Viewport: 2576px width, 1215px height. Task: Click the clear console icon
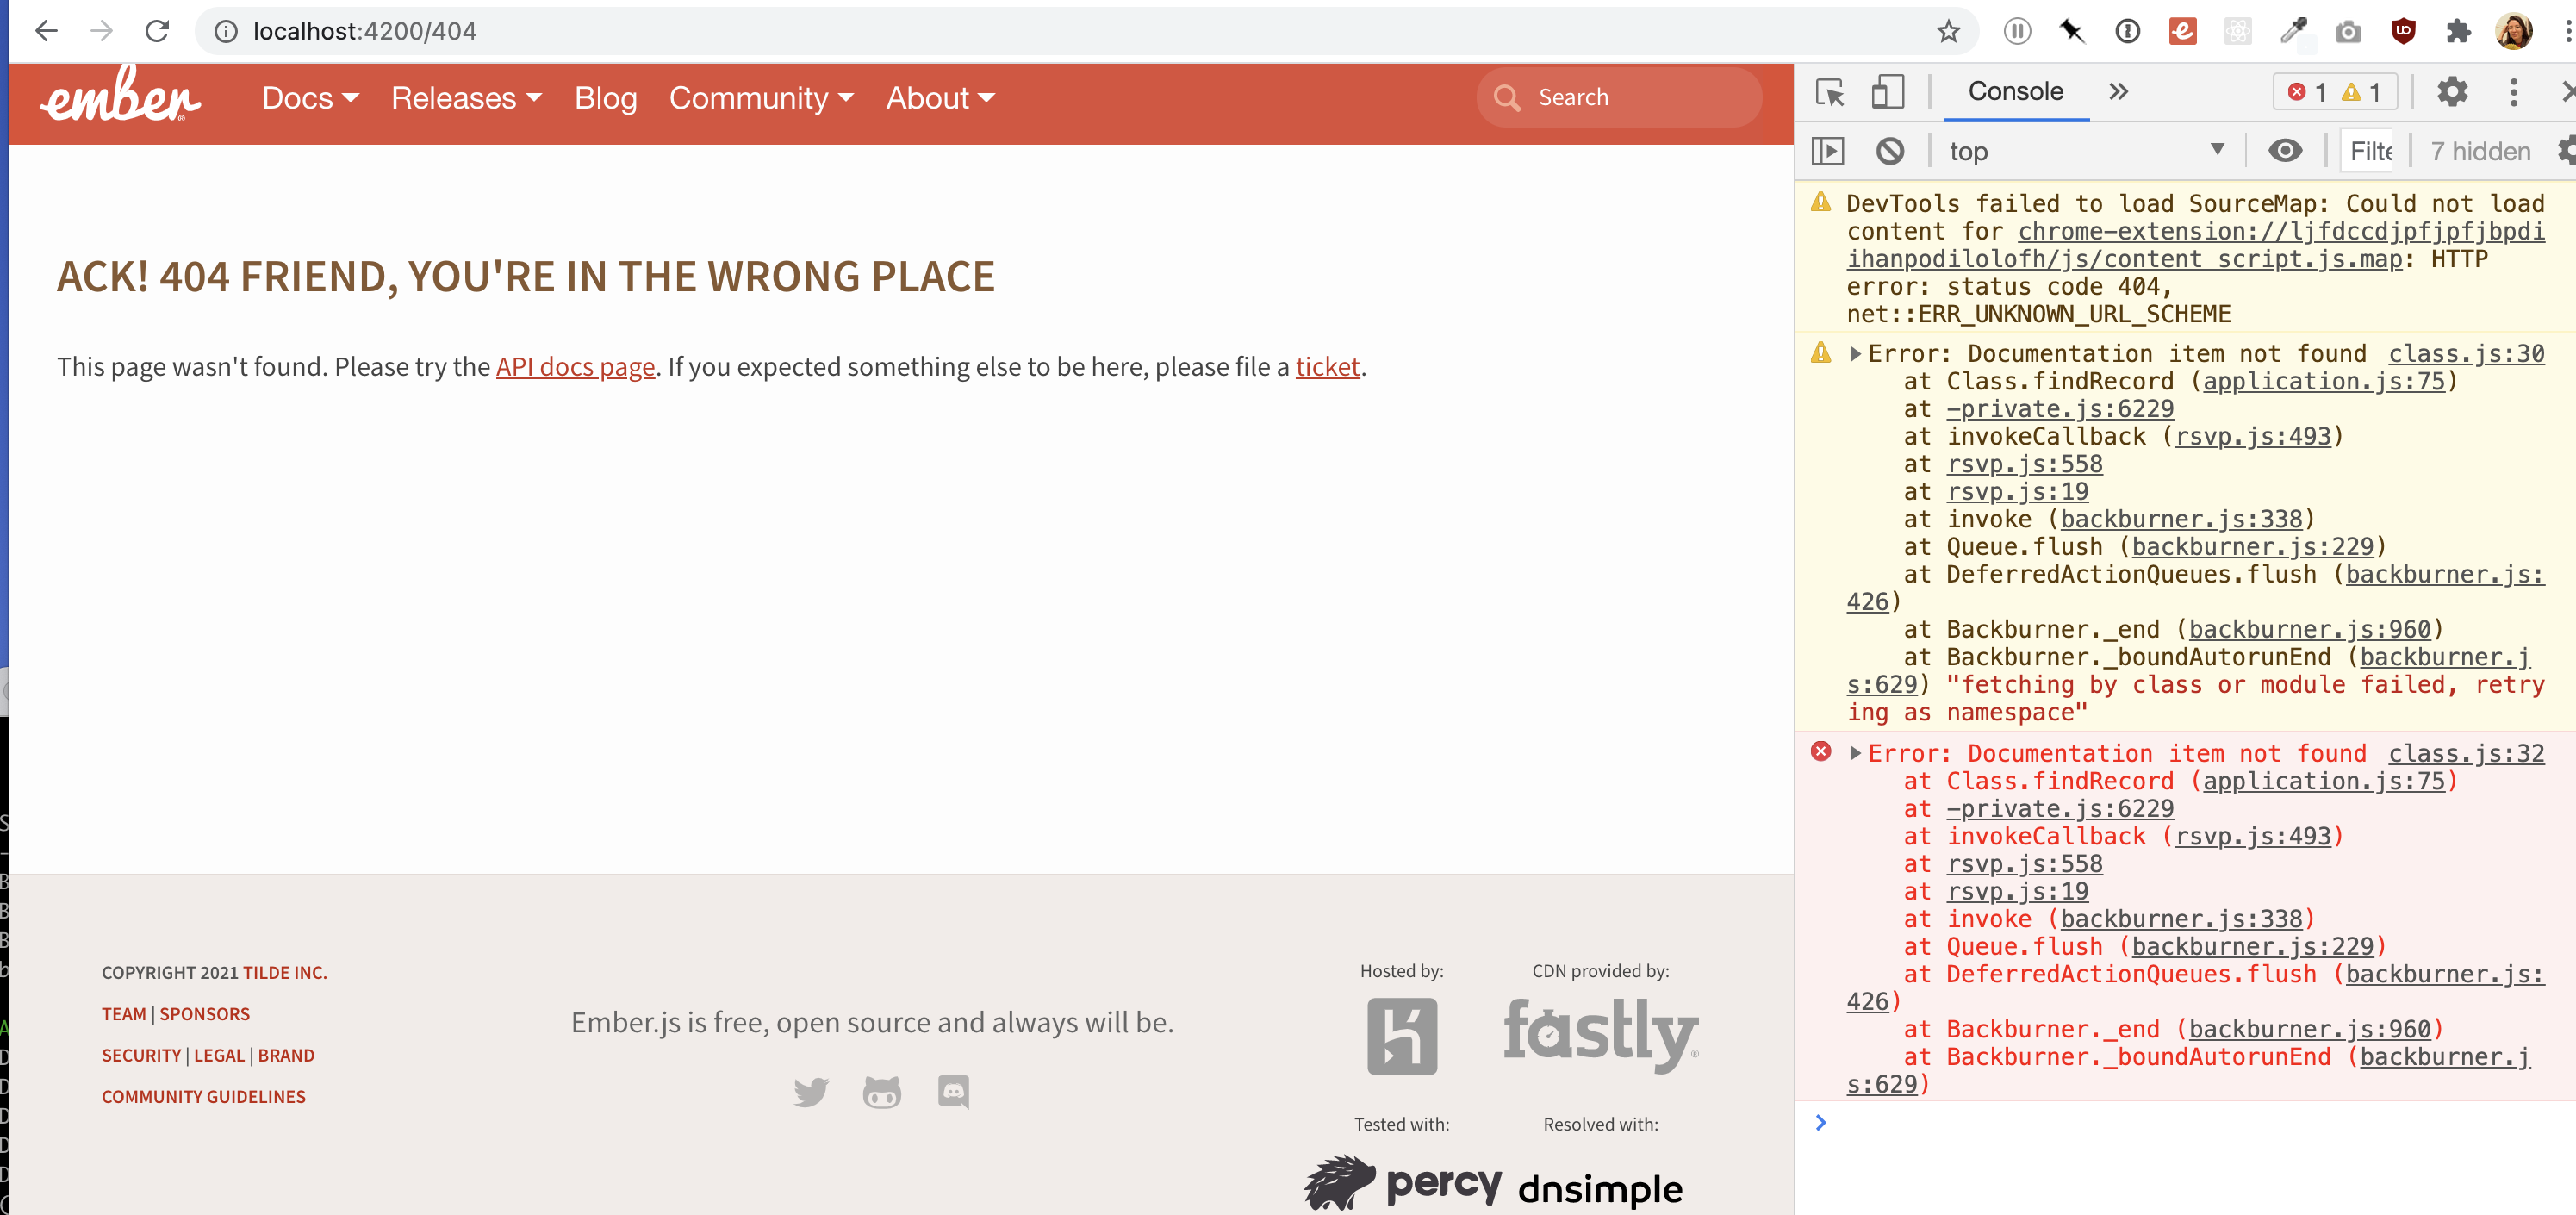coord(1889,151)
